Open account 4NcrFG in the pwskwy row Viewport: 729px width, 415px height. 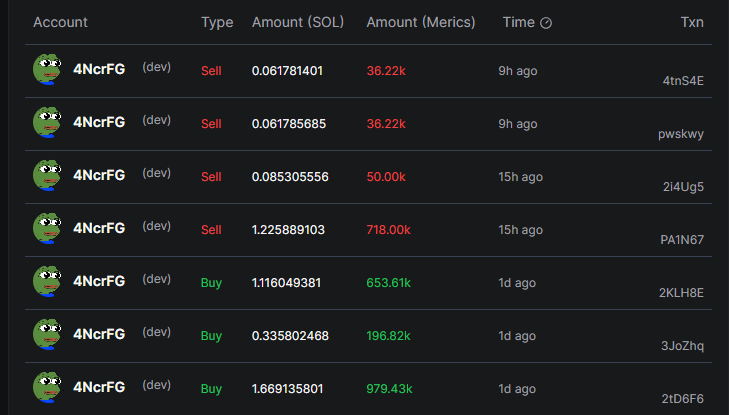point(99,122)
